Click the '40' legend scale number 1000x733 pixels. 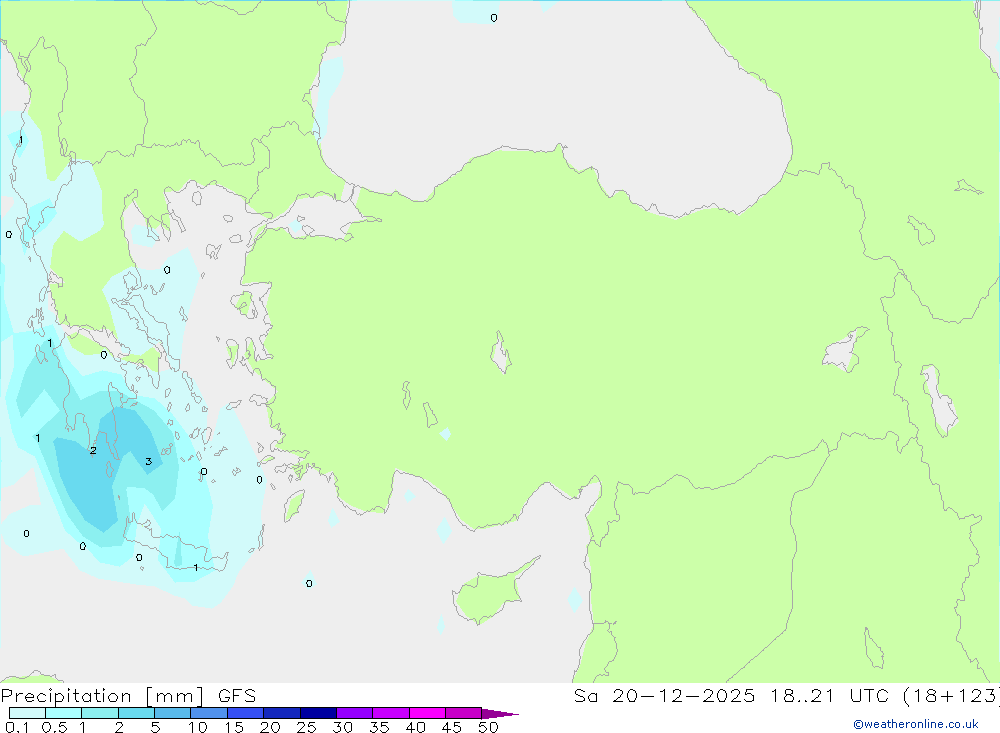(415, 727)
